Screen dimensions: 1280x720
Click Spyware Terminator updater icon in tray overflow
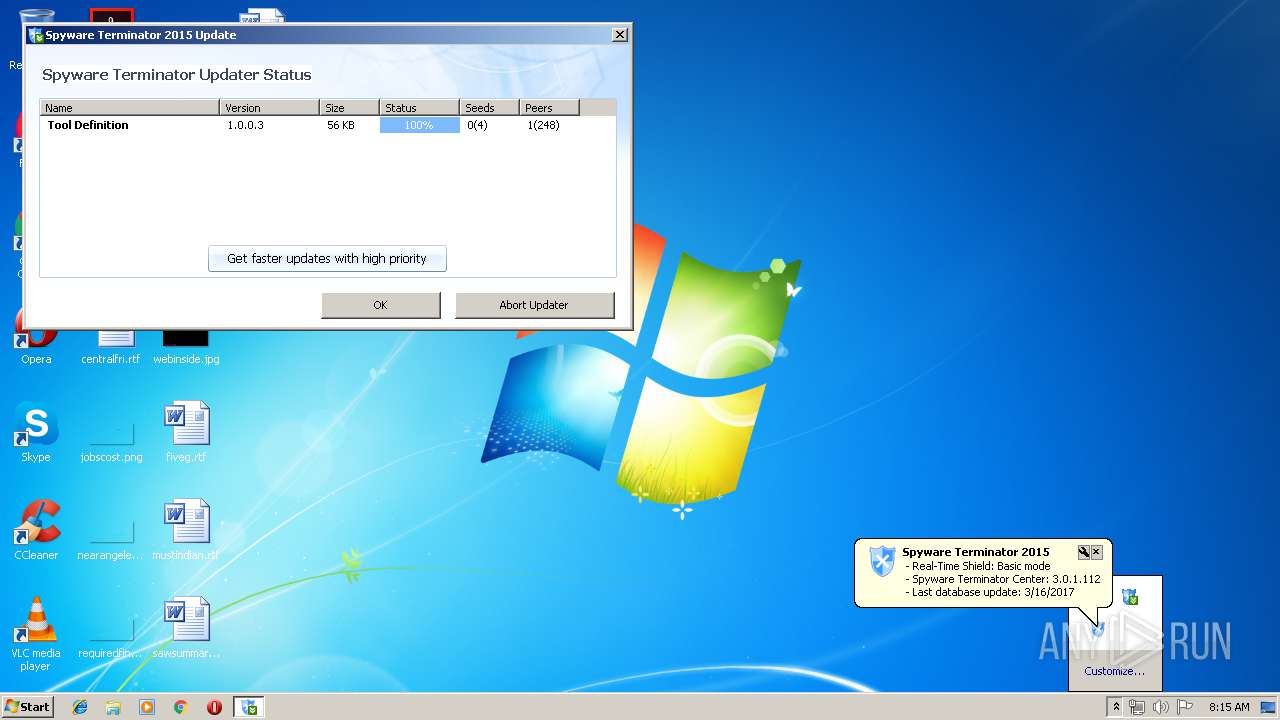coord(1129,597)
